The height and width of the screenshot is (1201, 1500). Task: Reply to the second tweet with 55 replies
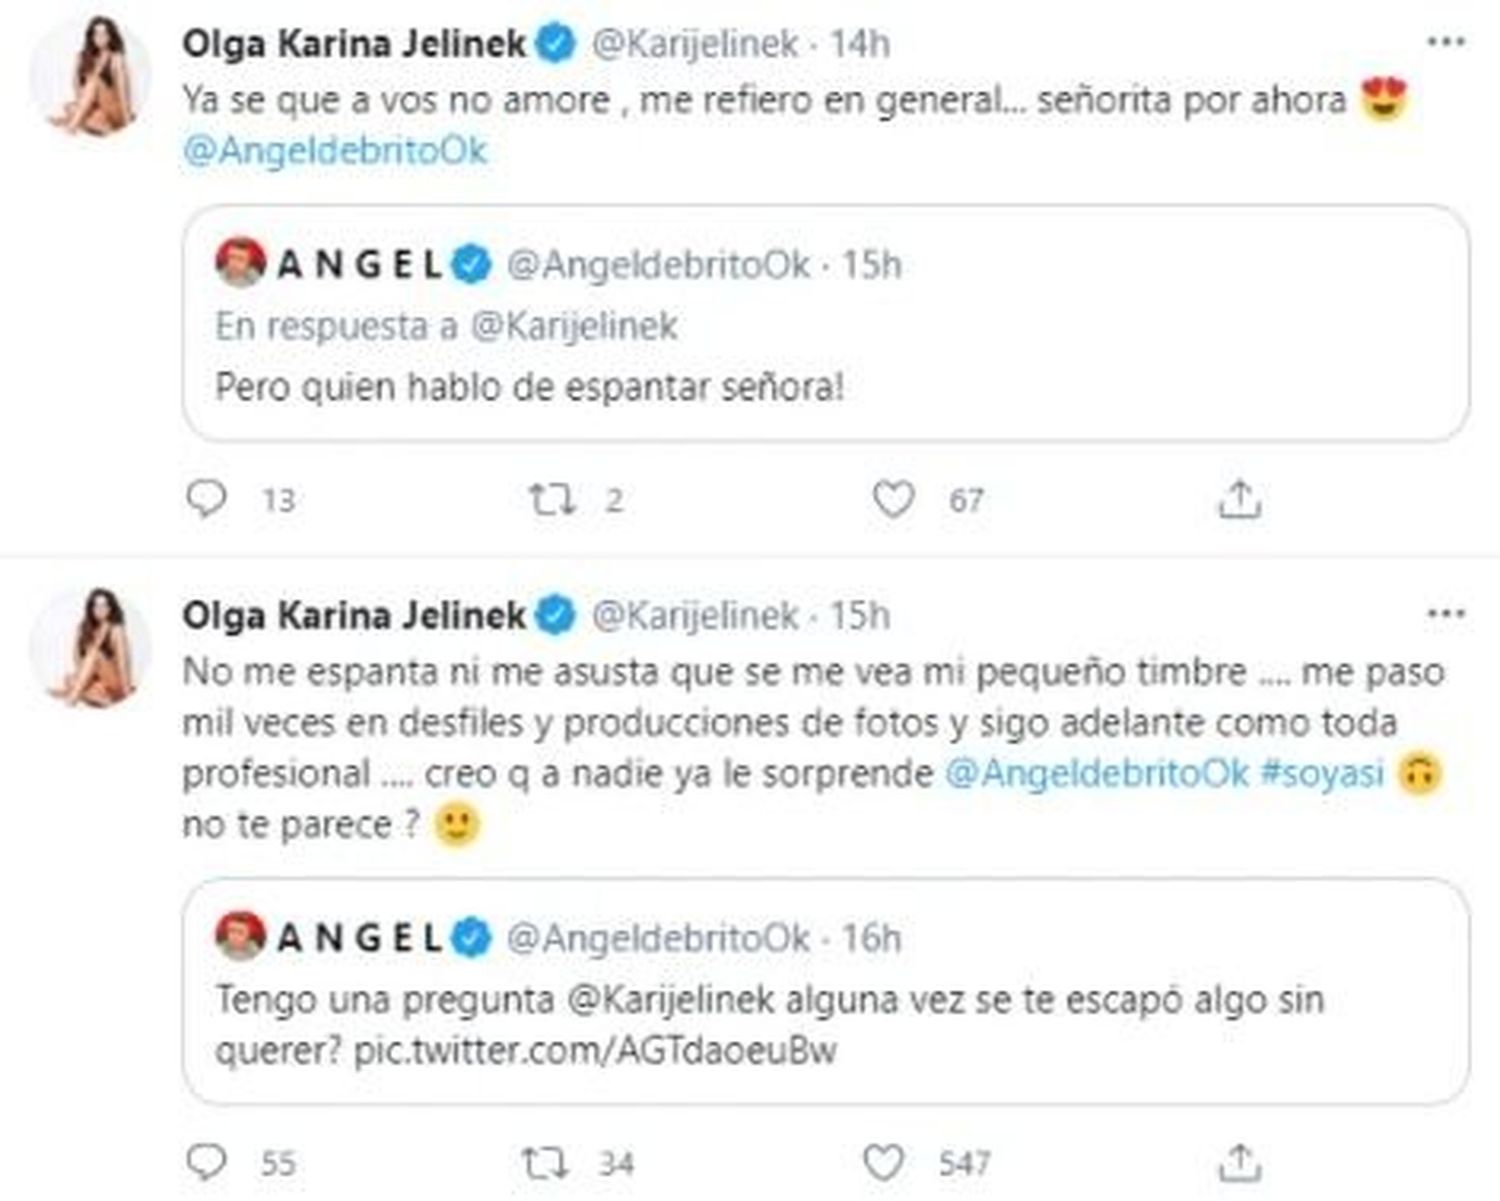pyautogui.click(x=207, y=1162)
